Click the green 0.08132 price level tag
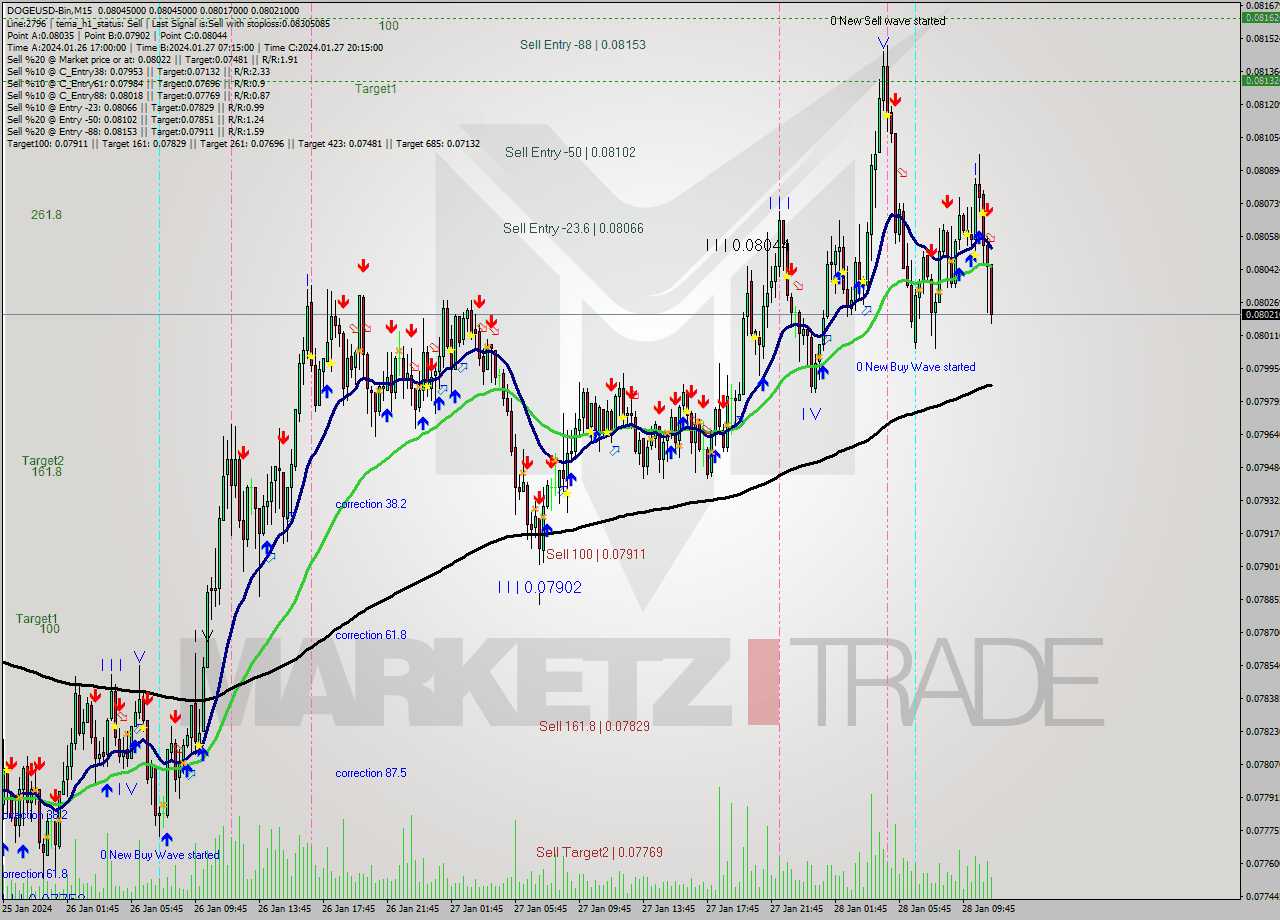The image size is (1280, 920). [x=1261, y=80]
